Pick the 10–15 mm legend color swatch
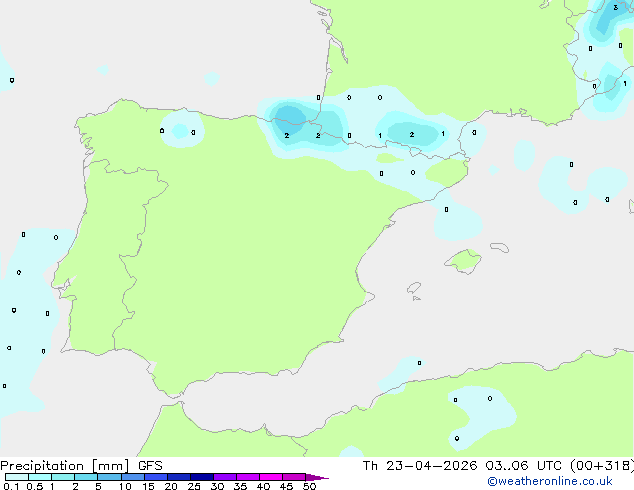Screen dimensions: 634x490 [132, 477]
